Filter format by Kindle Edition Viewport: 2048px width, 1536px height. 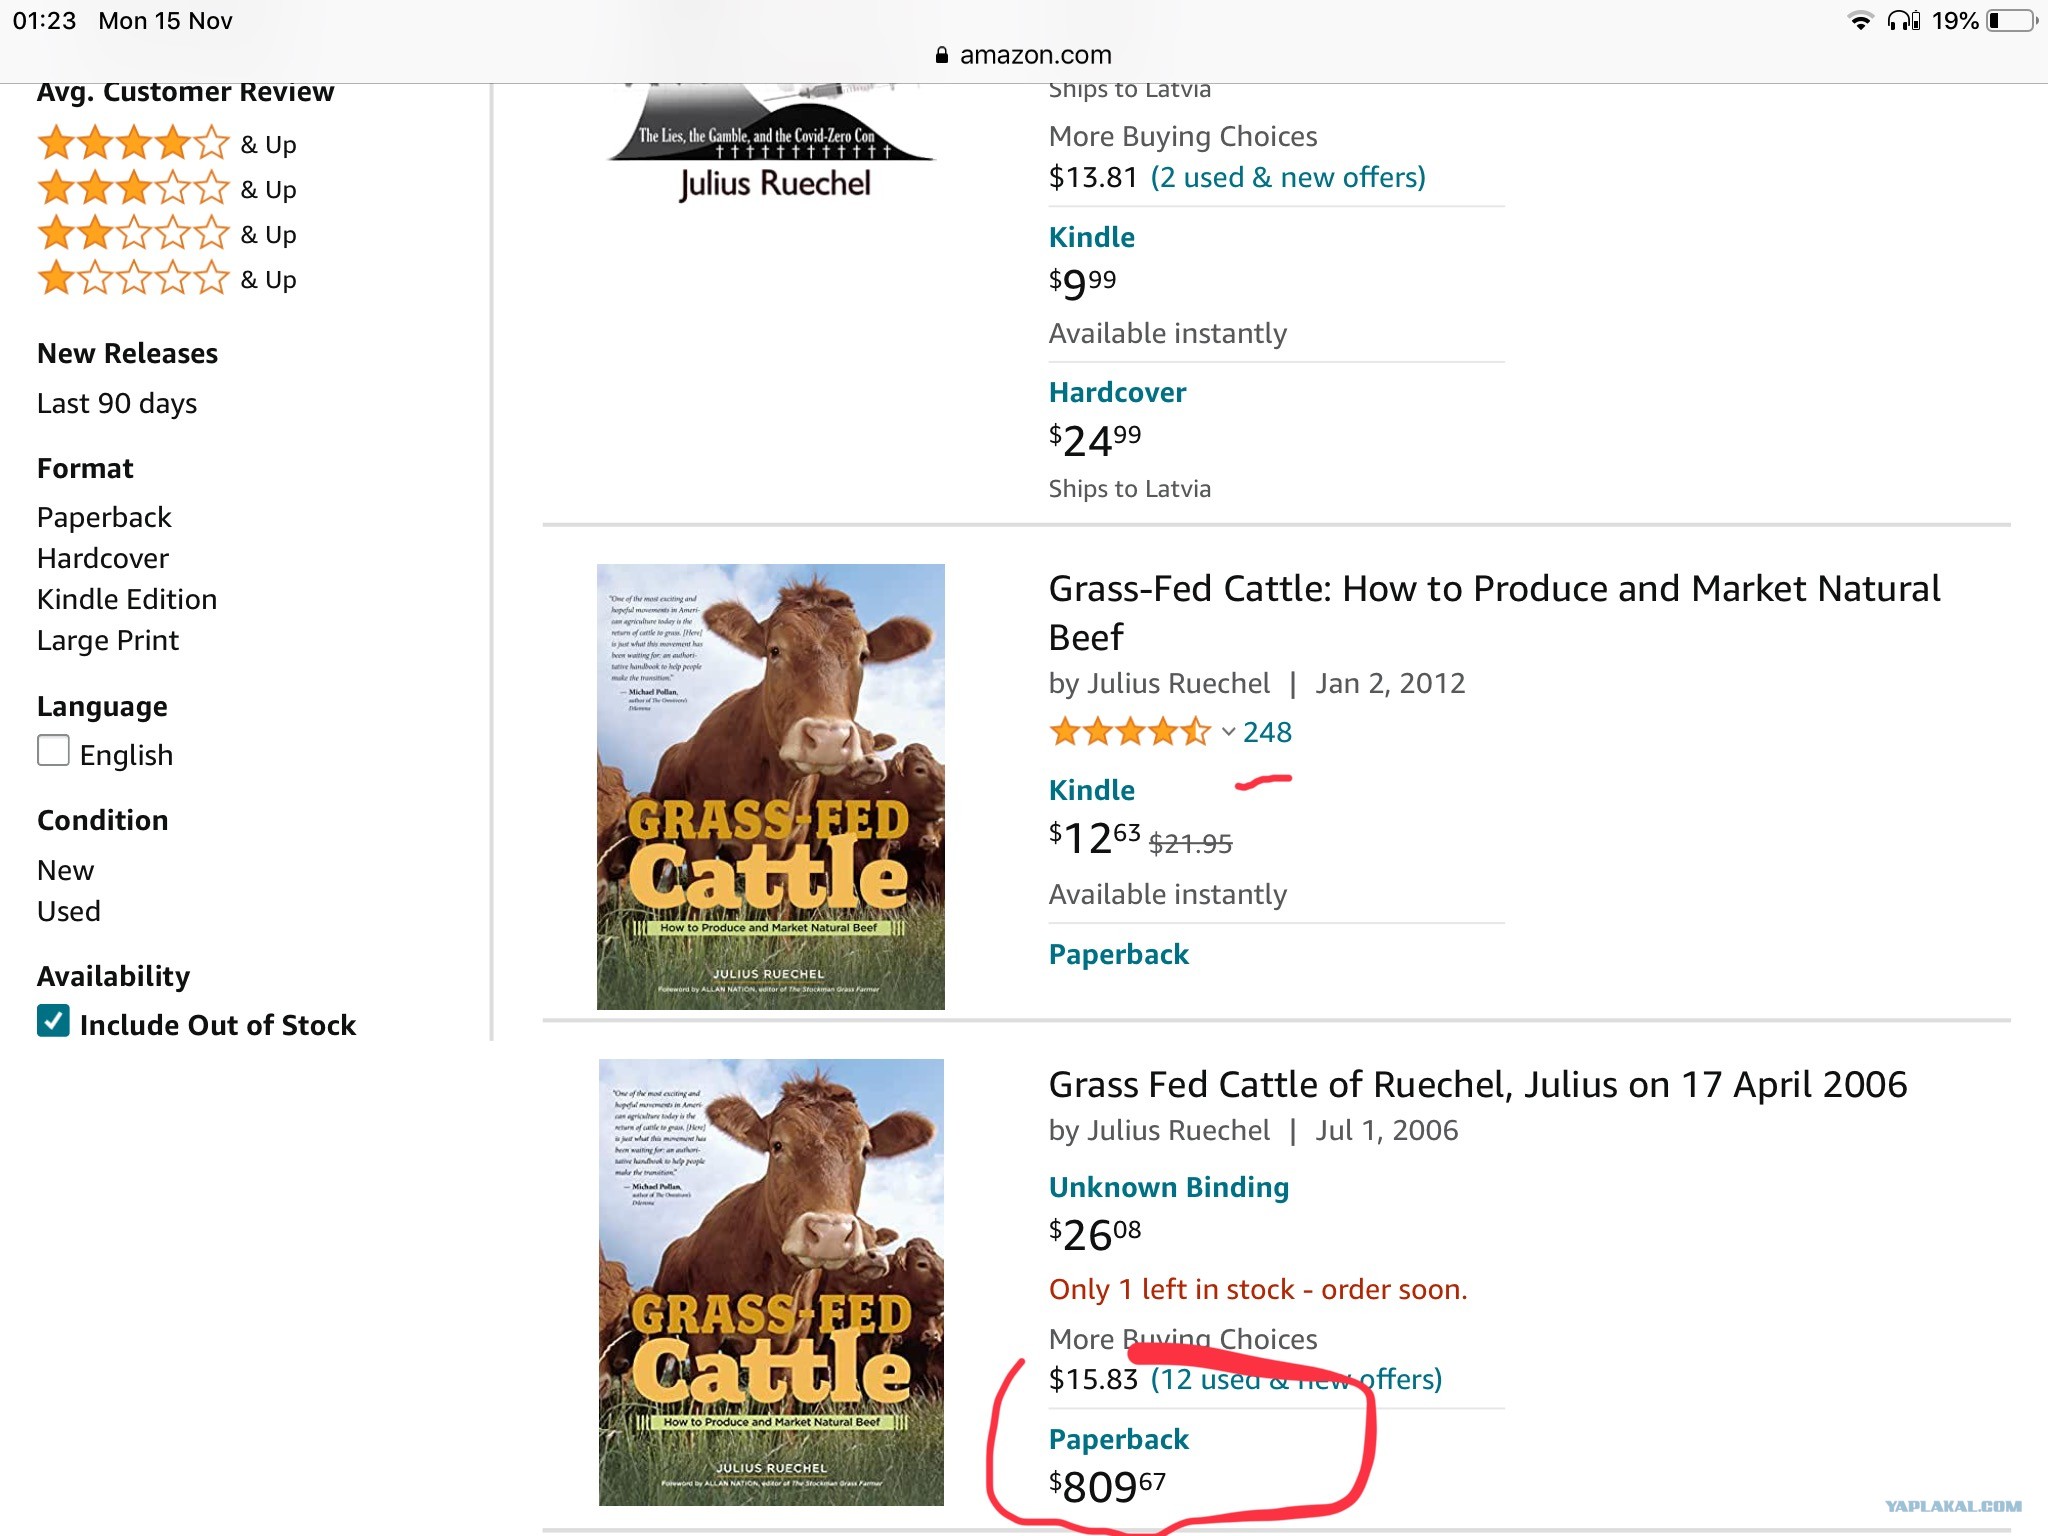pyautogui.click(x=127, y=599)
